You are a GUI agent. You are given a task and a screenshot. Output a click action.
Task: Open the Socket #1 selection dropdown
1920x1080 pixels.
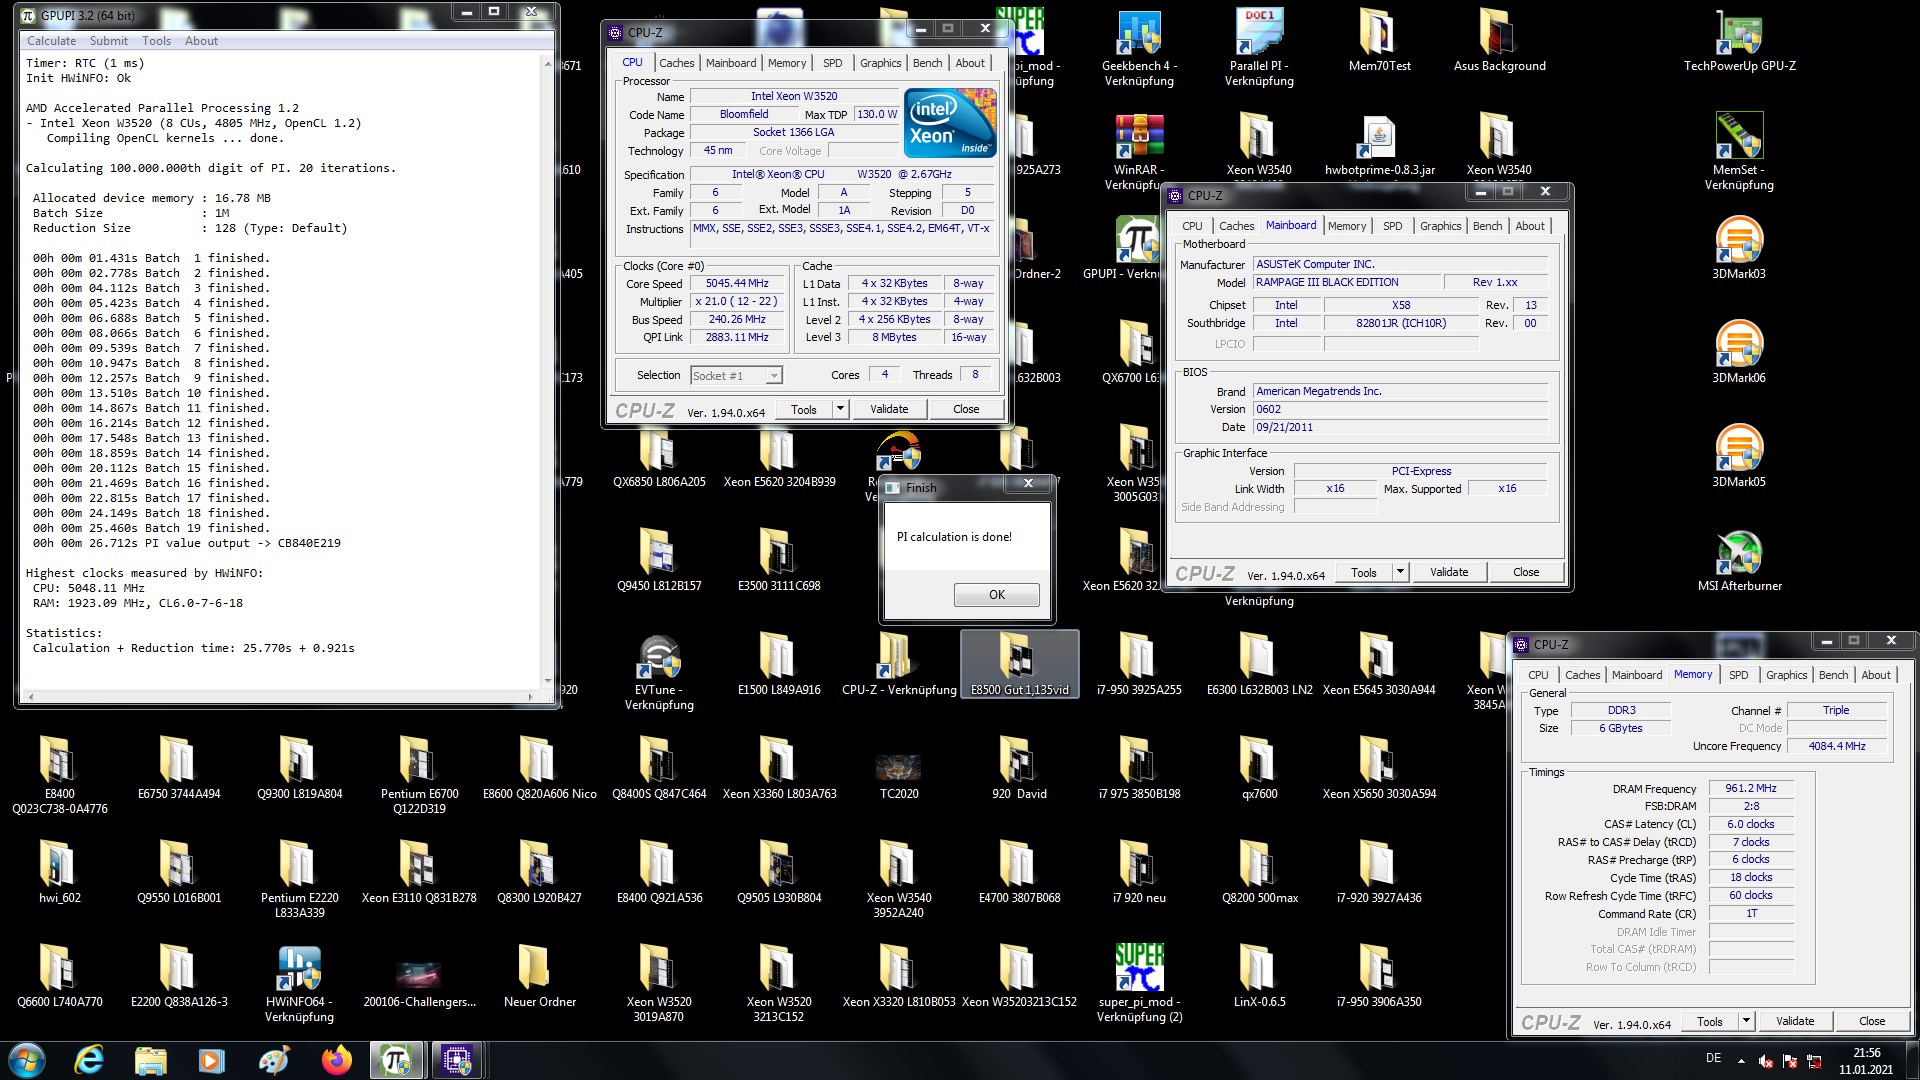(x=736, y=375)
